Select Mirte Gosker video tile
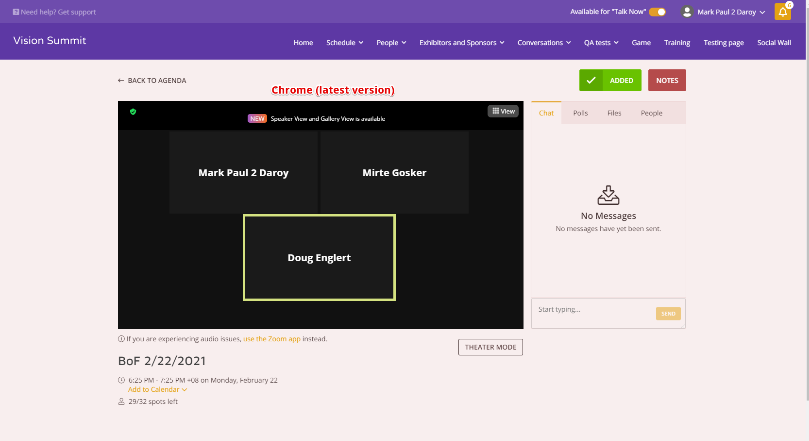Viewport: 809px width, 441px height. tap(394, 172)
